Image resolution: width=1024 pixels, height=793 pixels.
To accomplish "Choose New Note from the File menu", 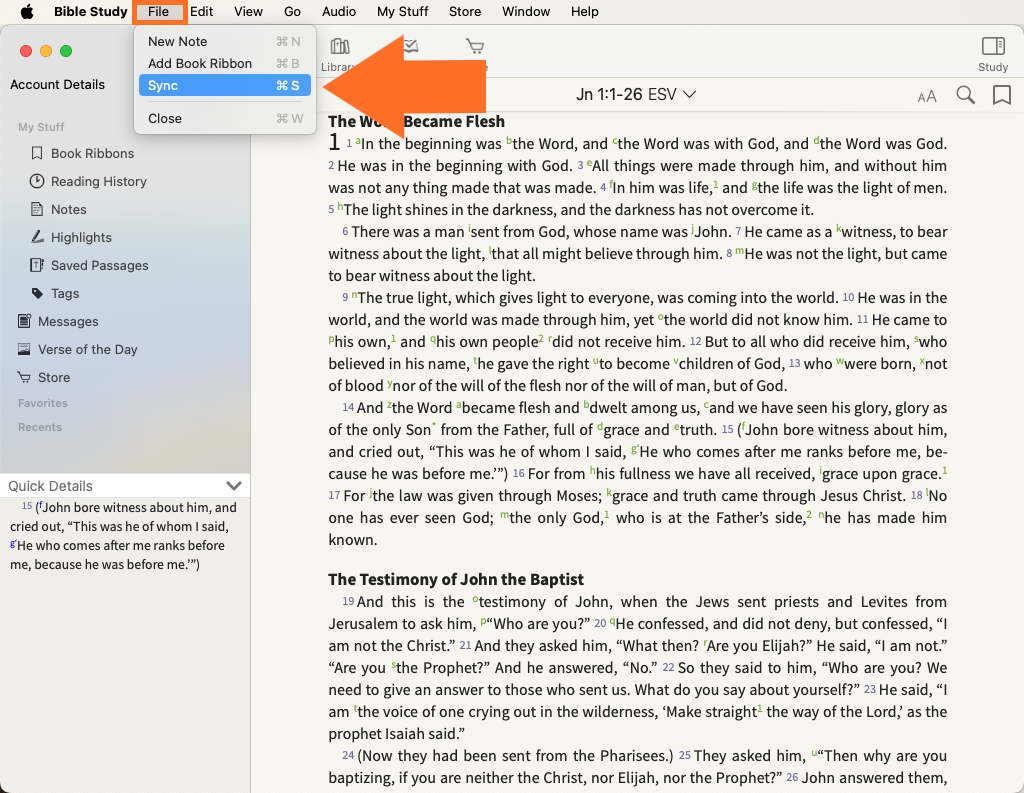I will (x=224, y=42).
